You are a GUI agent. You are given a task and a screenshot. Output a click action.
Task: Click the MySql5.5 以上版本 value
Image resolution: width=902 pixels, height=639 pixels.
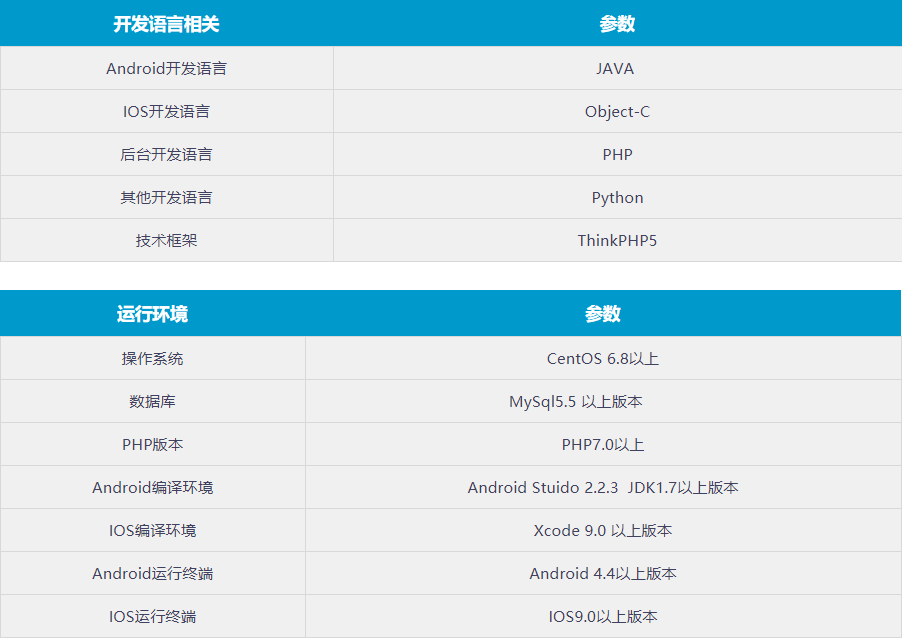pos(576,401)
